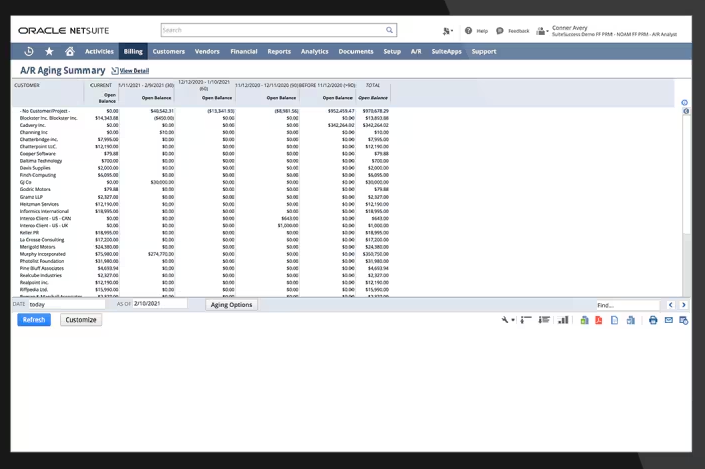Click the circular icon below info icon
This screenshot has height=469, width=705.
point(686,111)
